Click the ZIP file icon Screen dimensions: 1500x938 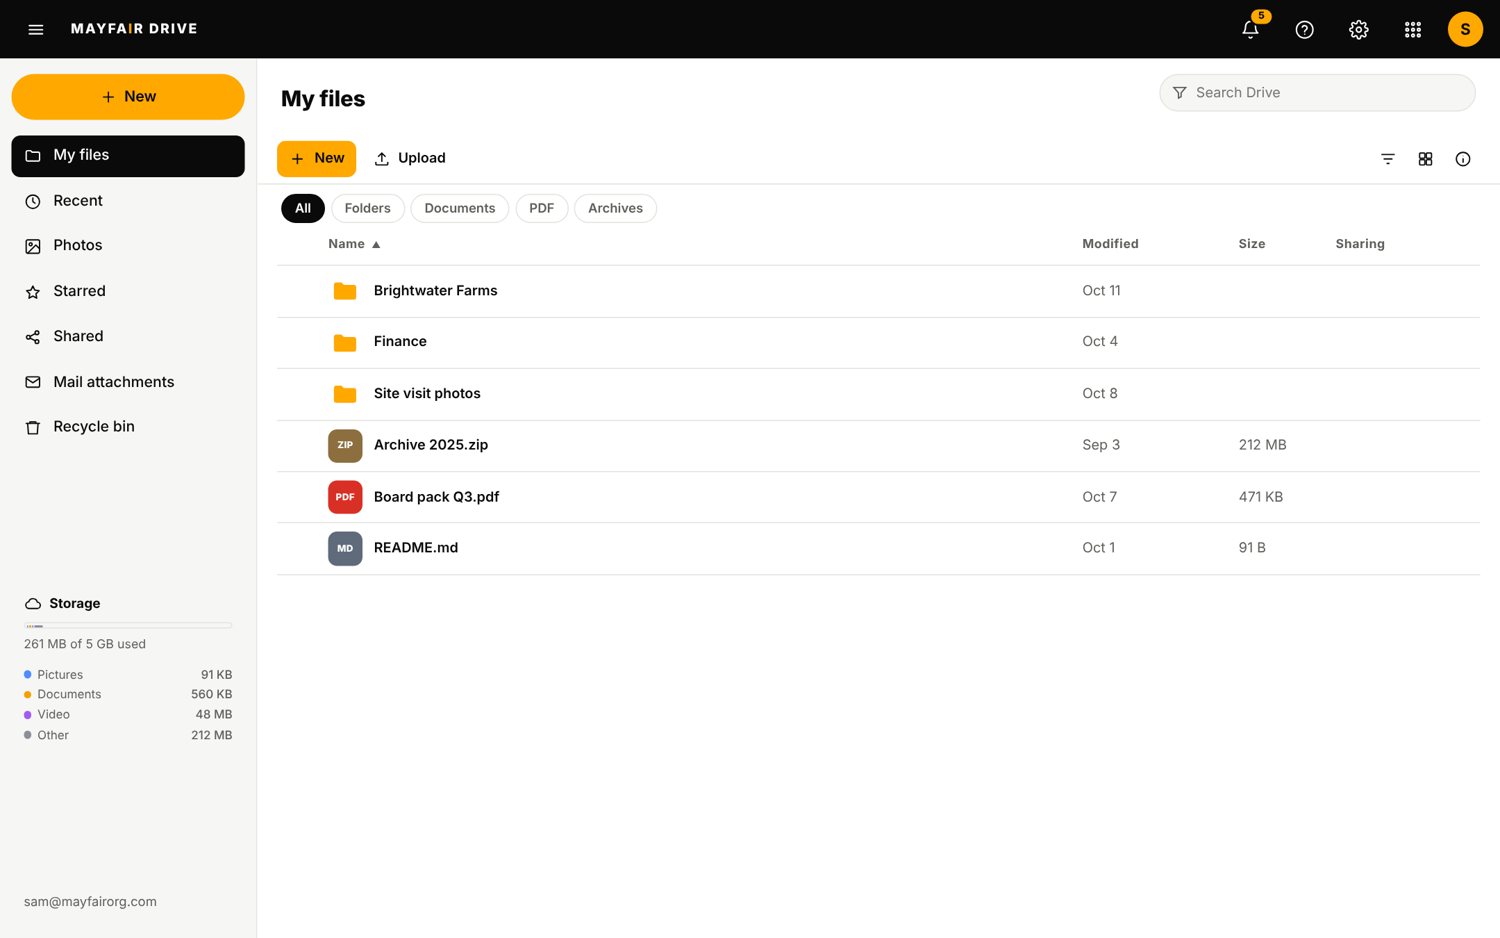tap(345, 445)
